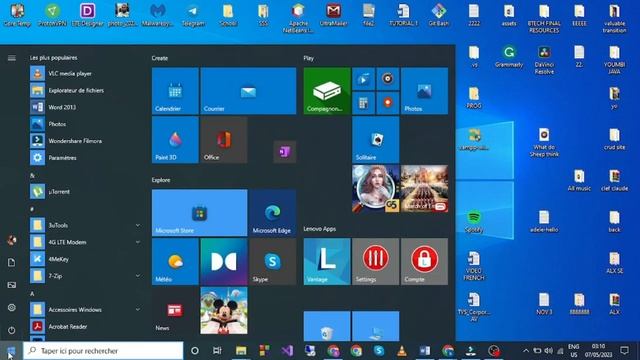Open Paramètres from popular apps list

(86, 158)
